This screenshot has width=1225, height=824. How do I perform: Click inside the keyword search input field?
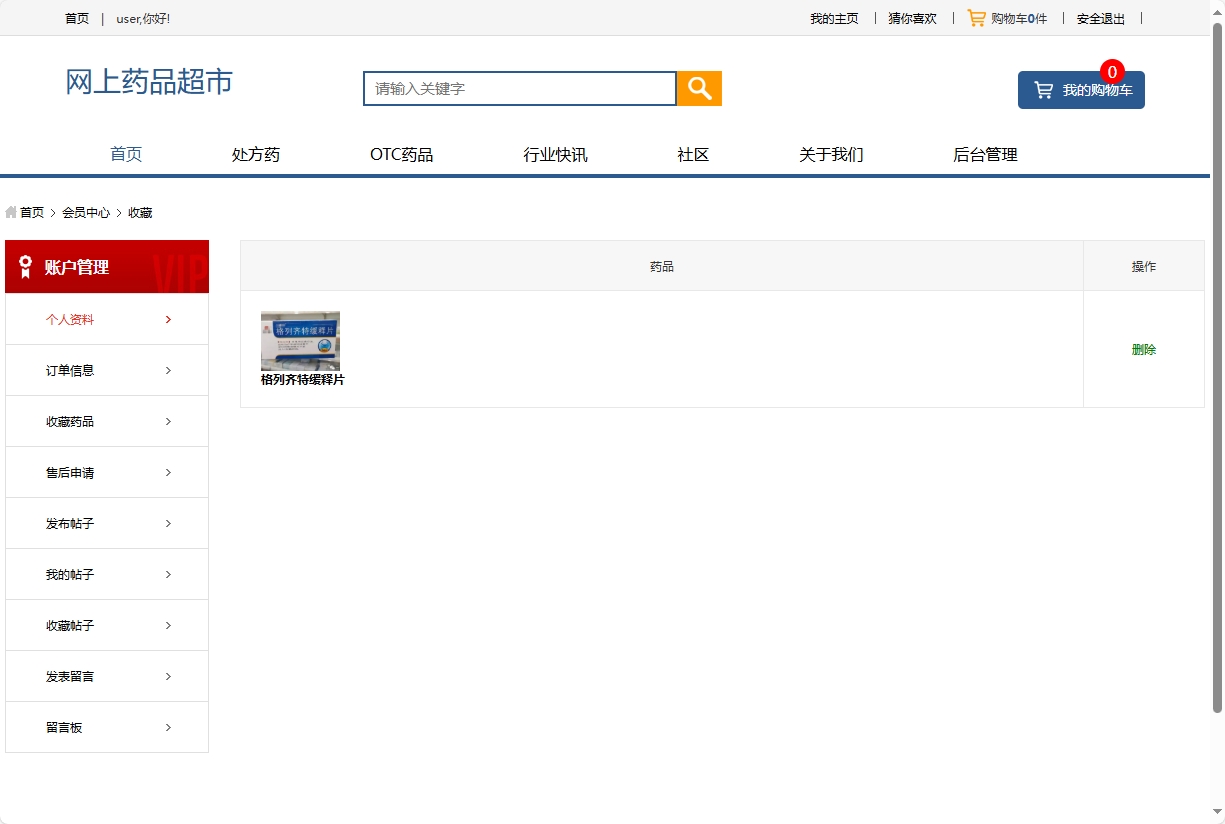pyautogui.click(x=518, y=88)
